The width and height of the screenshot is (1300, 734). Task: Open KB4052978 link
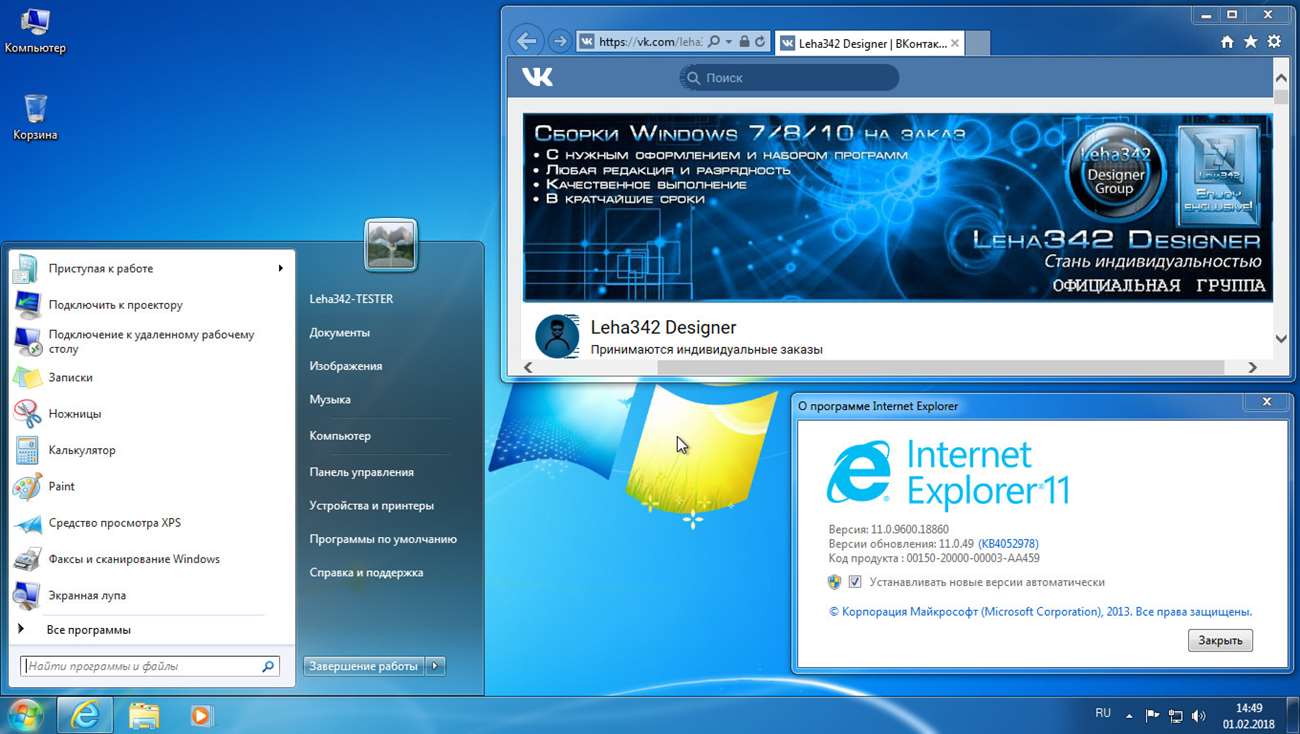(1008, 544)
